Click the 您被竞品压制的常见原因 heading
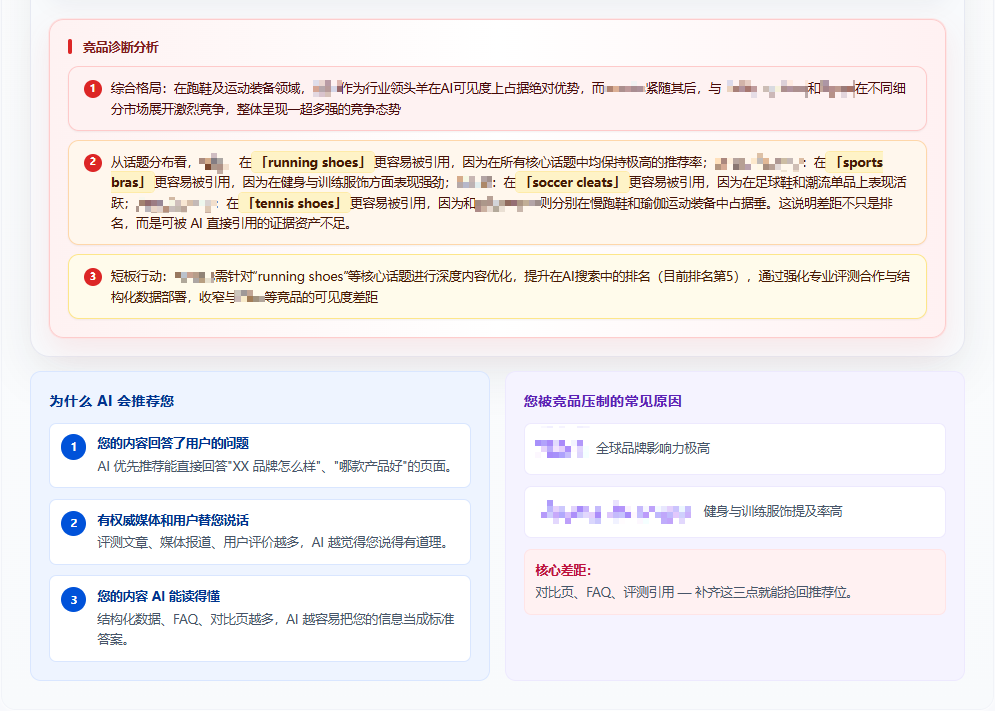This screenshot has height=711, width=995. [x=603, y=401]
